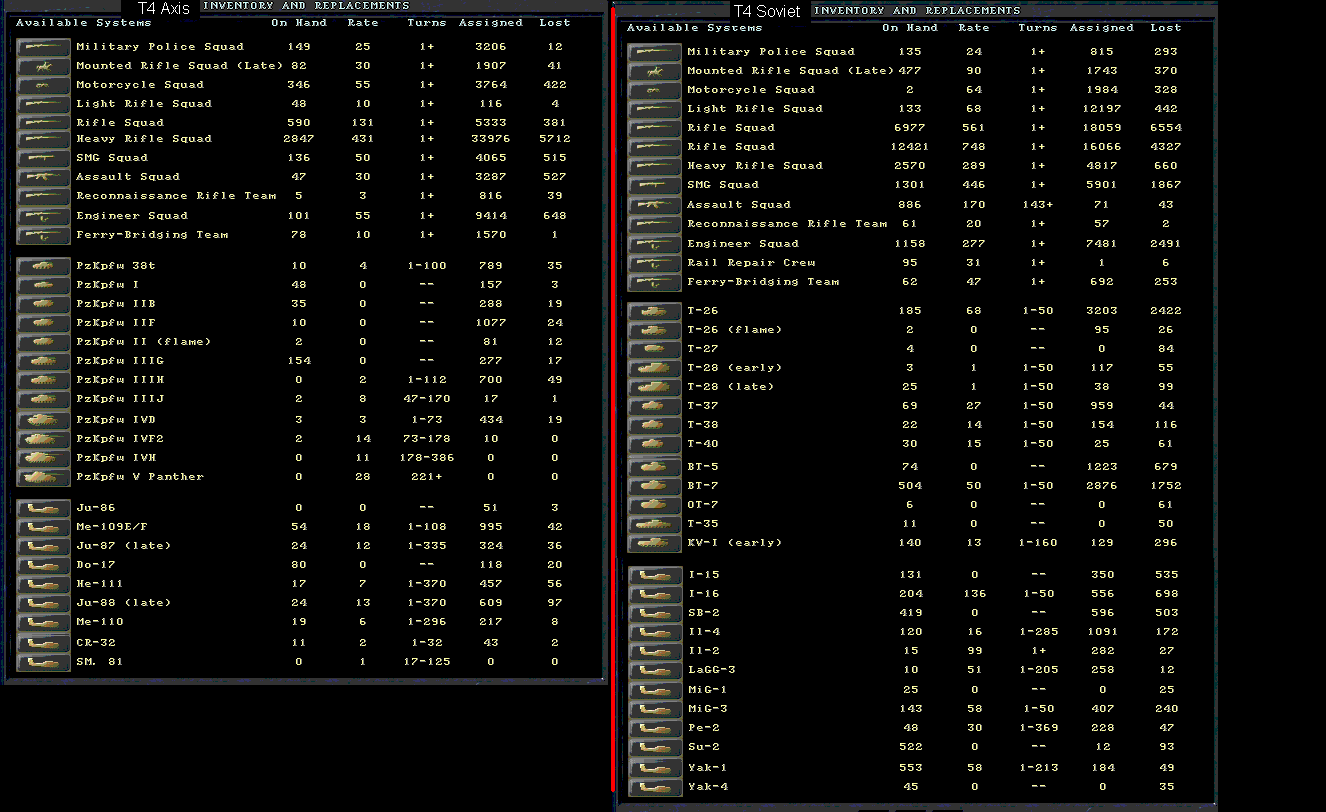Select the Yak-4 aircraft icon
This screenshot has height=812, width=1326.
655,787
